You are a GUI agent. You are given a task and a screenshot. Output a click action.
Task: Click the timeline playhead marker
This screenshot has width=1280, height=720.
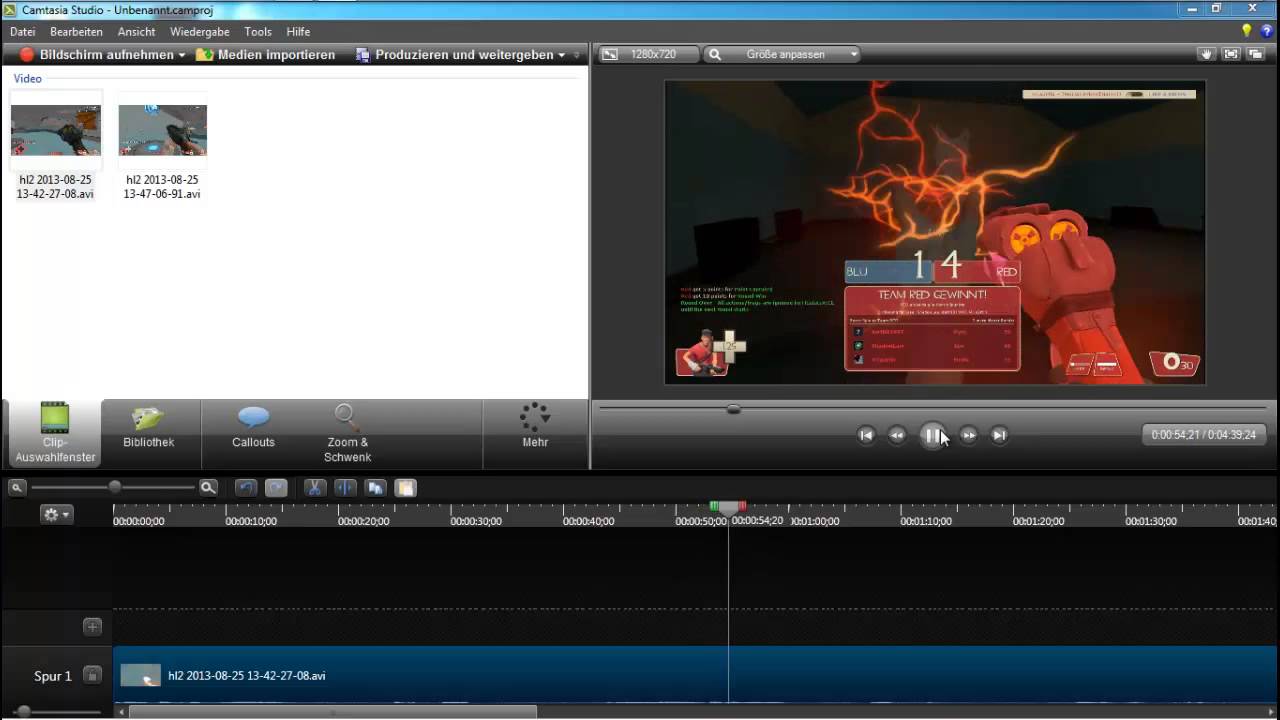(x=729, y=507)
